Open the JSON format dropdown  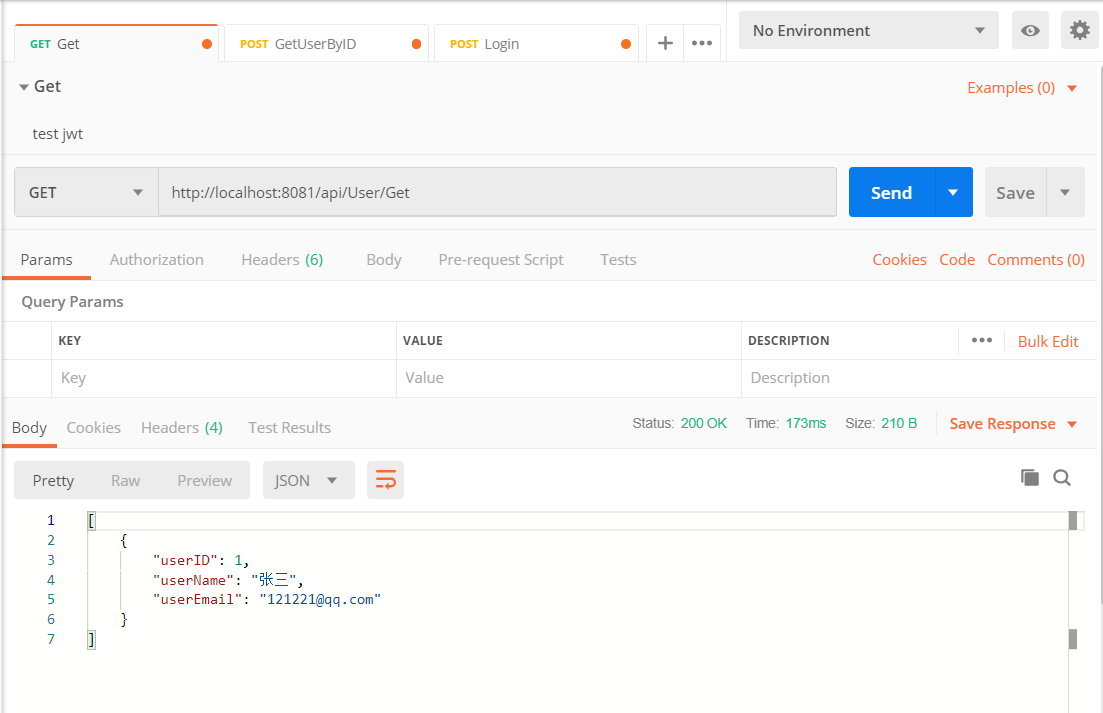coord(308,480)
